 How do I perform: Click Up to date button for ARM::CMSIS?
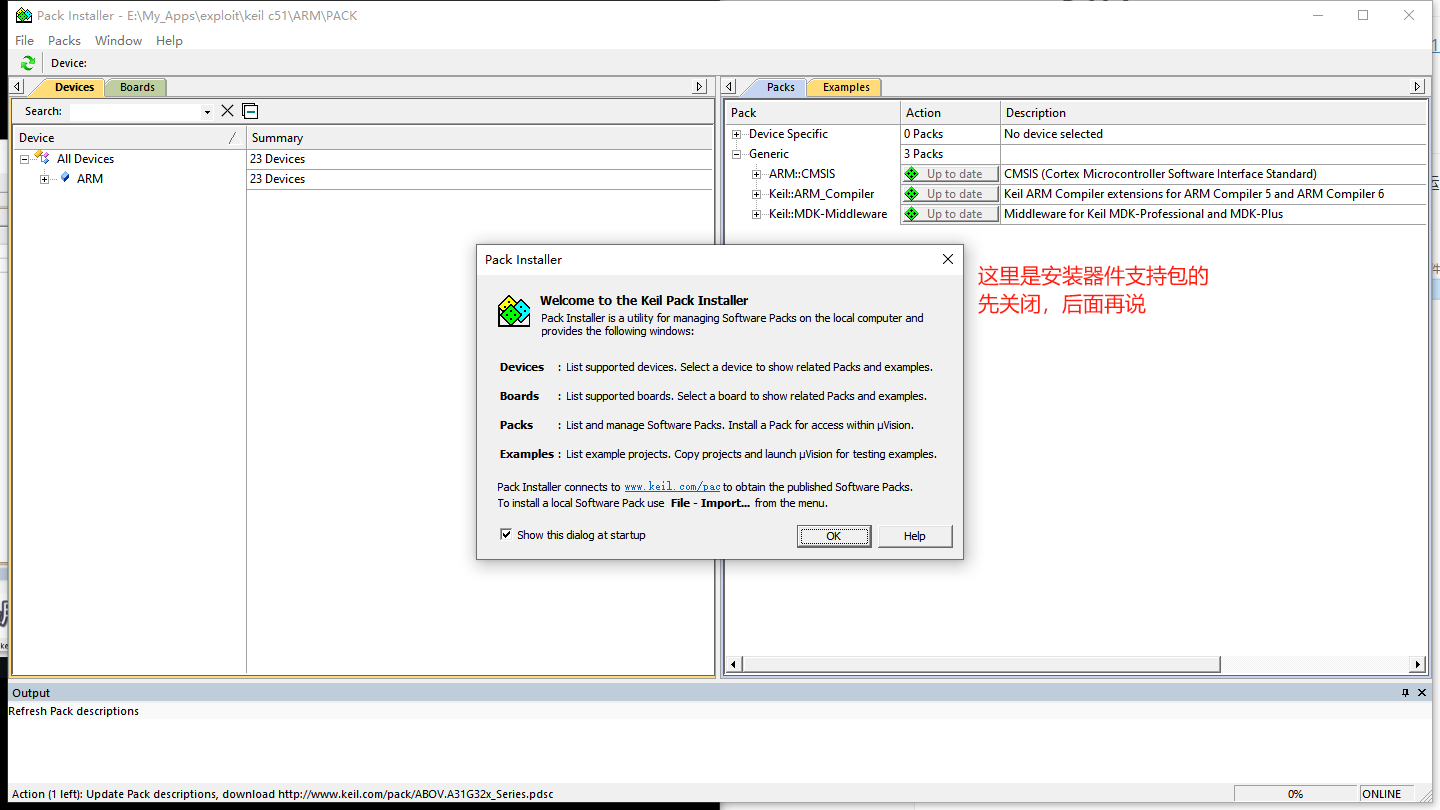click(x=950, y=174)
